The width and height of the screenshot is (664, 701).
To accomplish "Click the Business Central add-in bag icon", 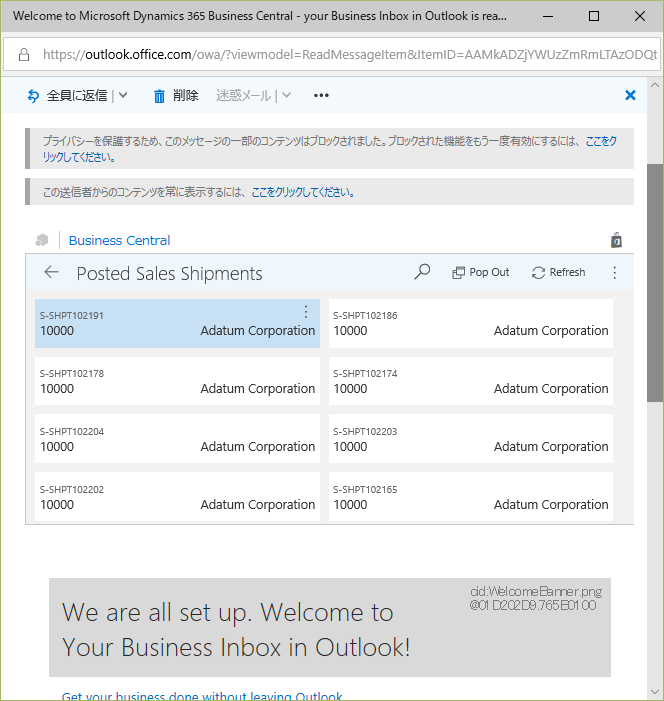I will 616,240.
